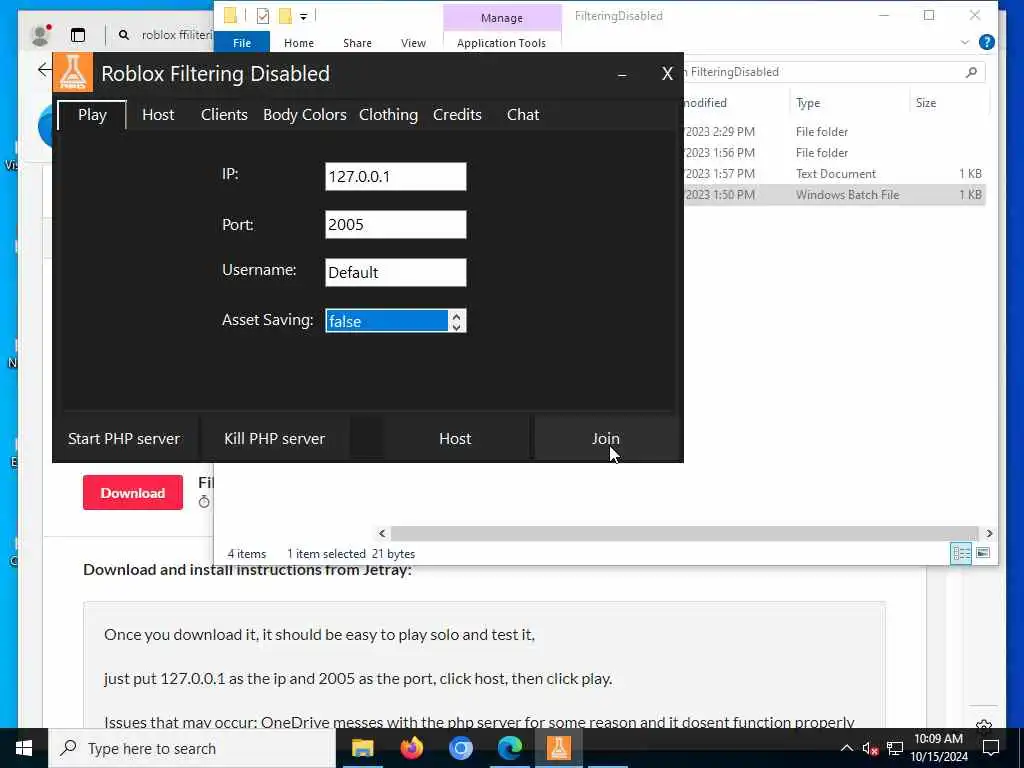Select the File folder row dated 1:56 PM

(833, 152)
